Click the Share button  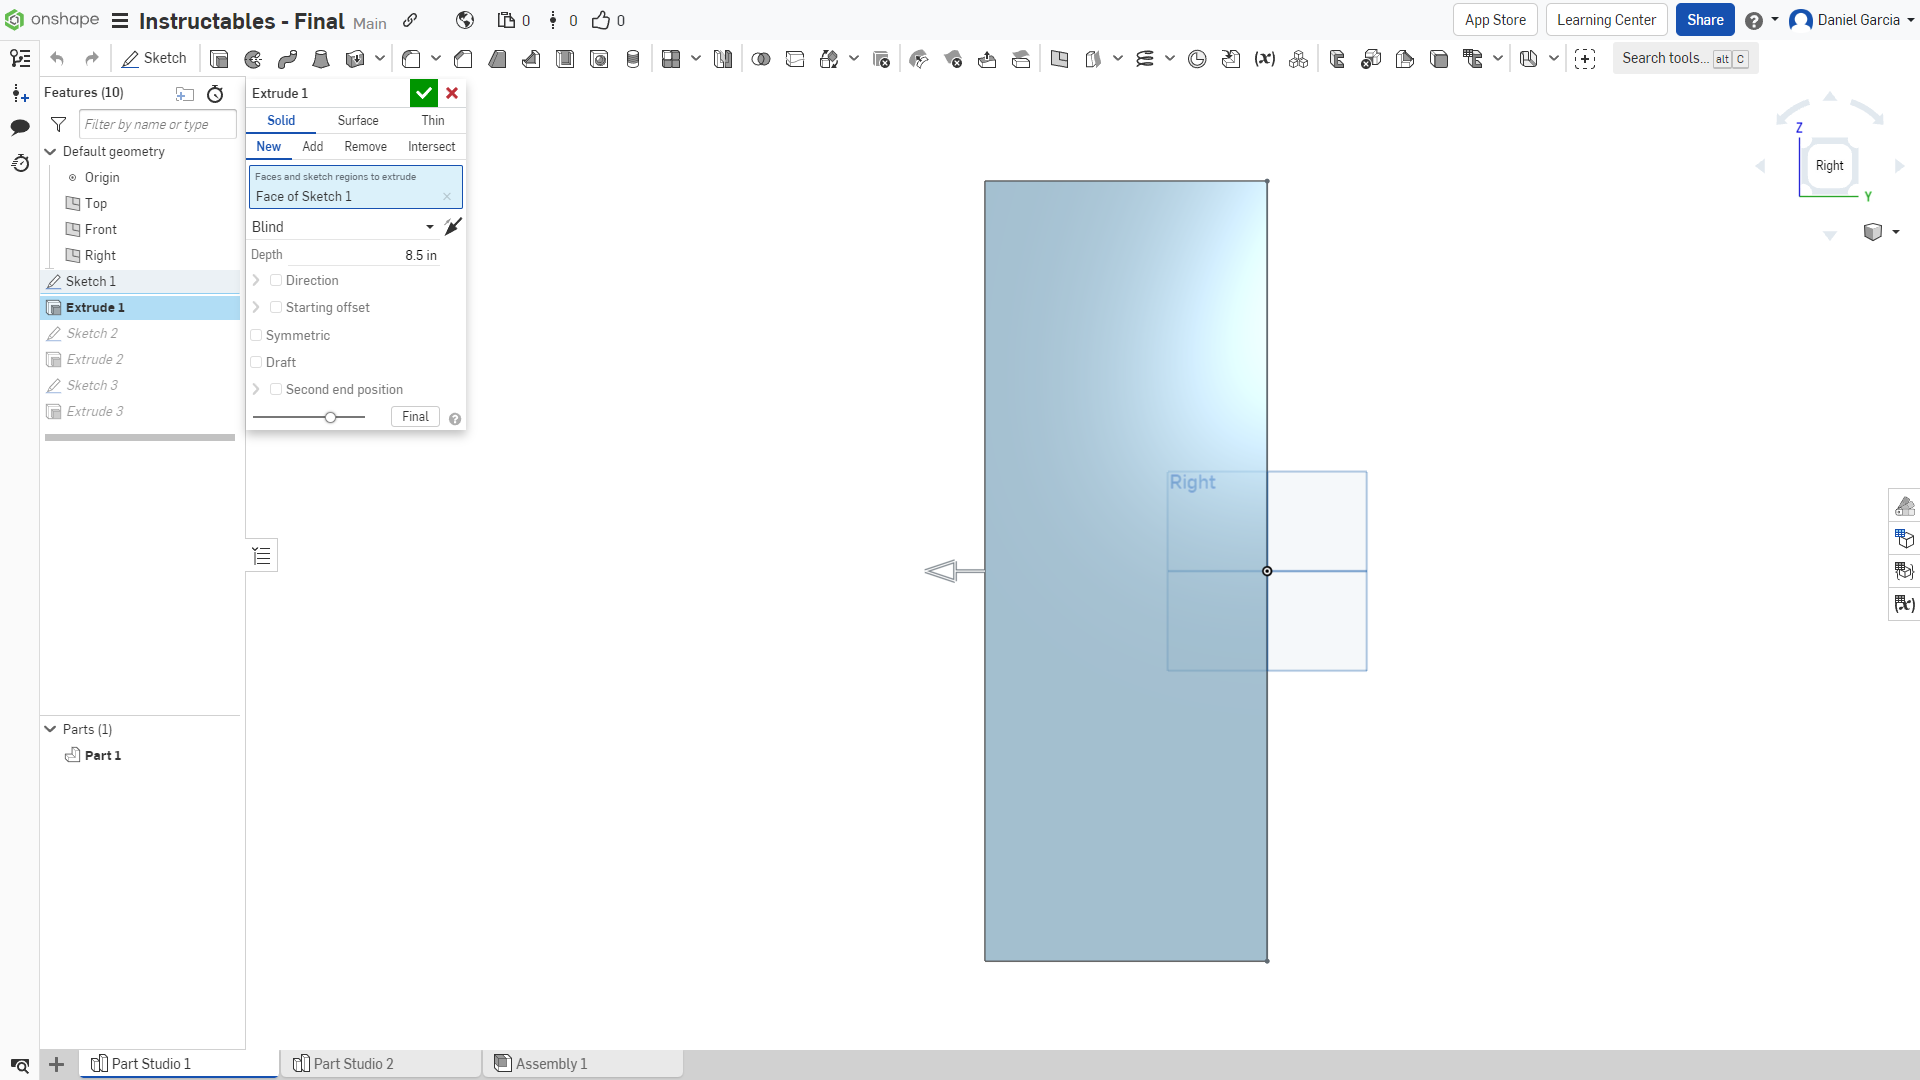pos(1704,20)
